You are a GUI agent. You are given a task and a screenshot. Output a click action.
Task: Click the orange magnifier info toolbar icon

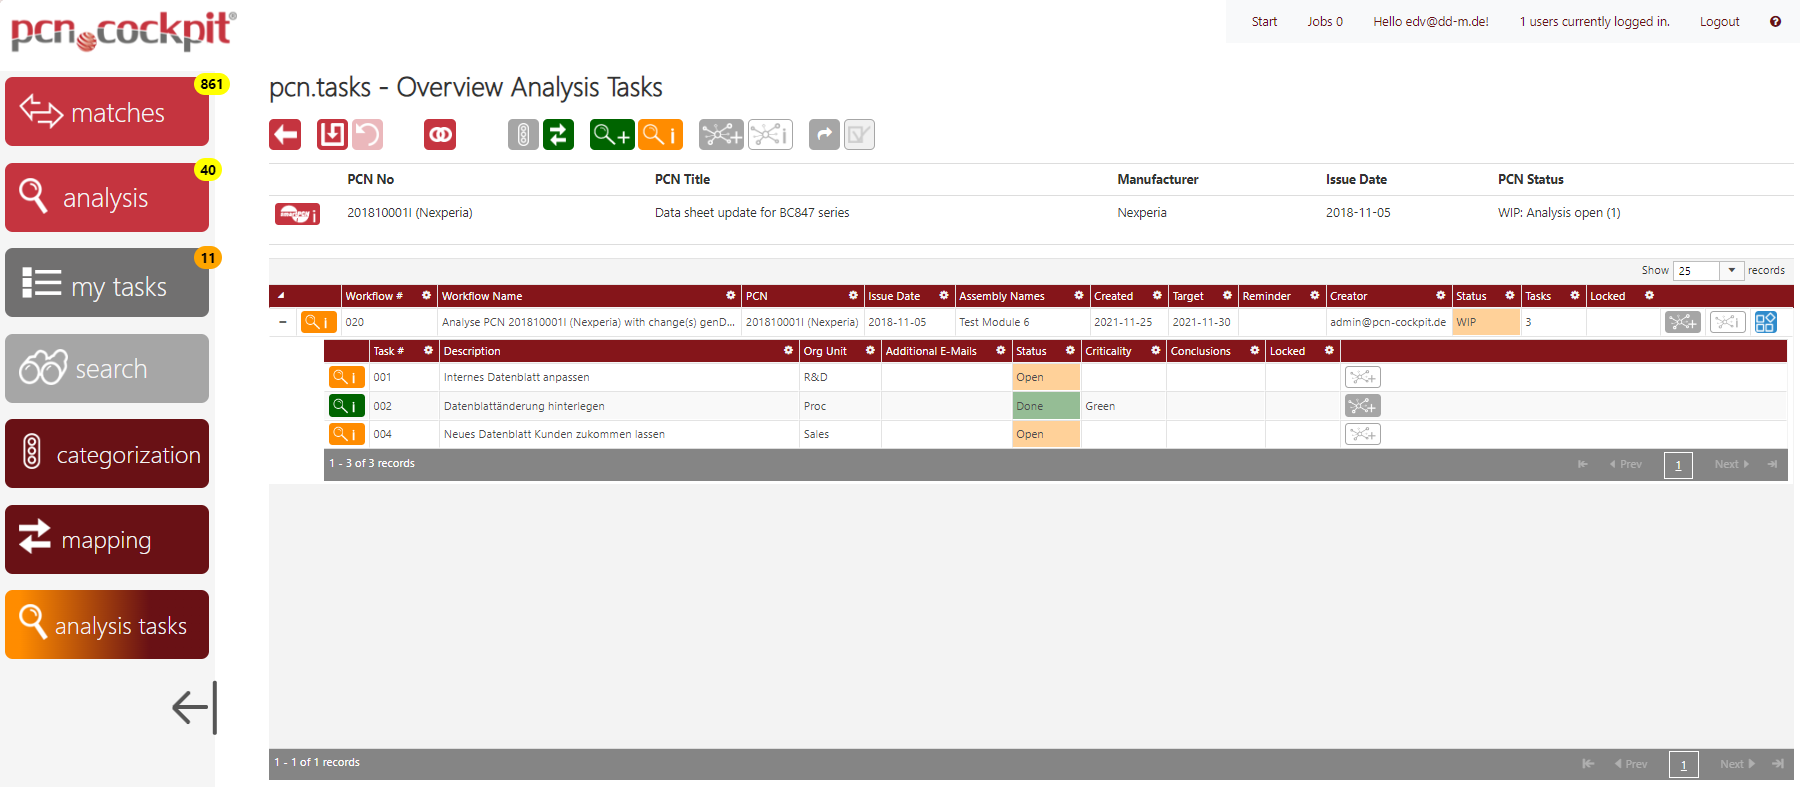[x=660, y=135]
